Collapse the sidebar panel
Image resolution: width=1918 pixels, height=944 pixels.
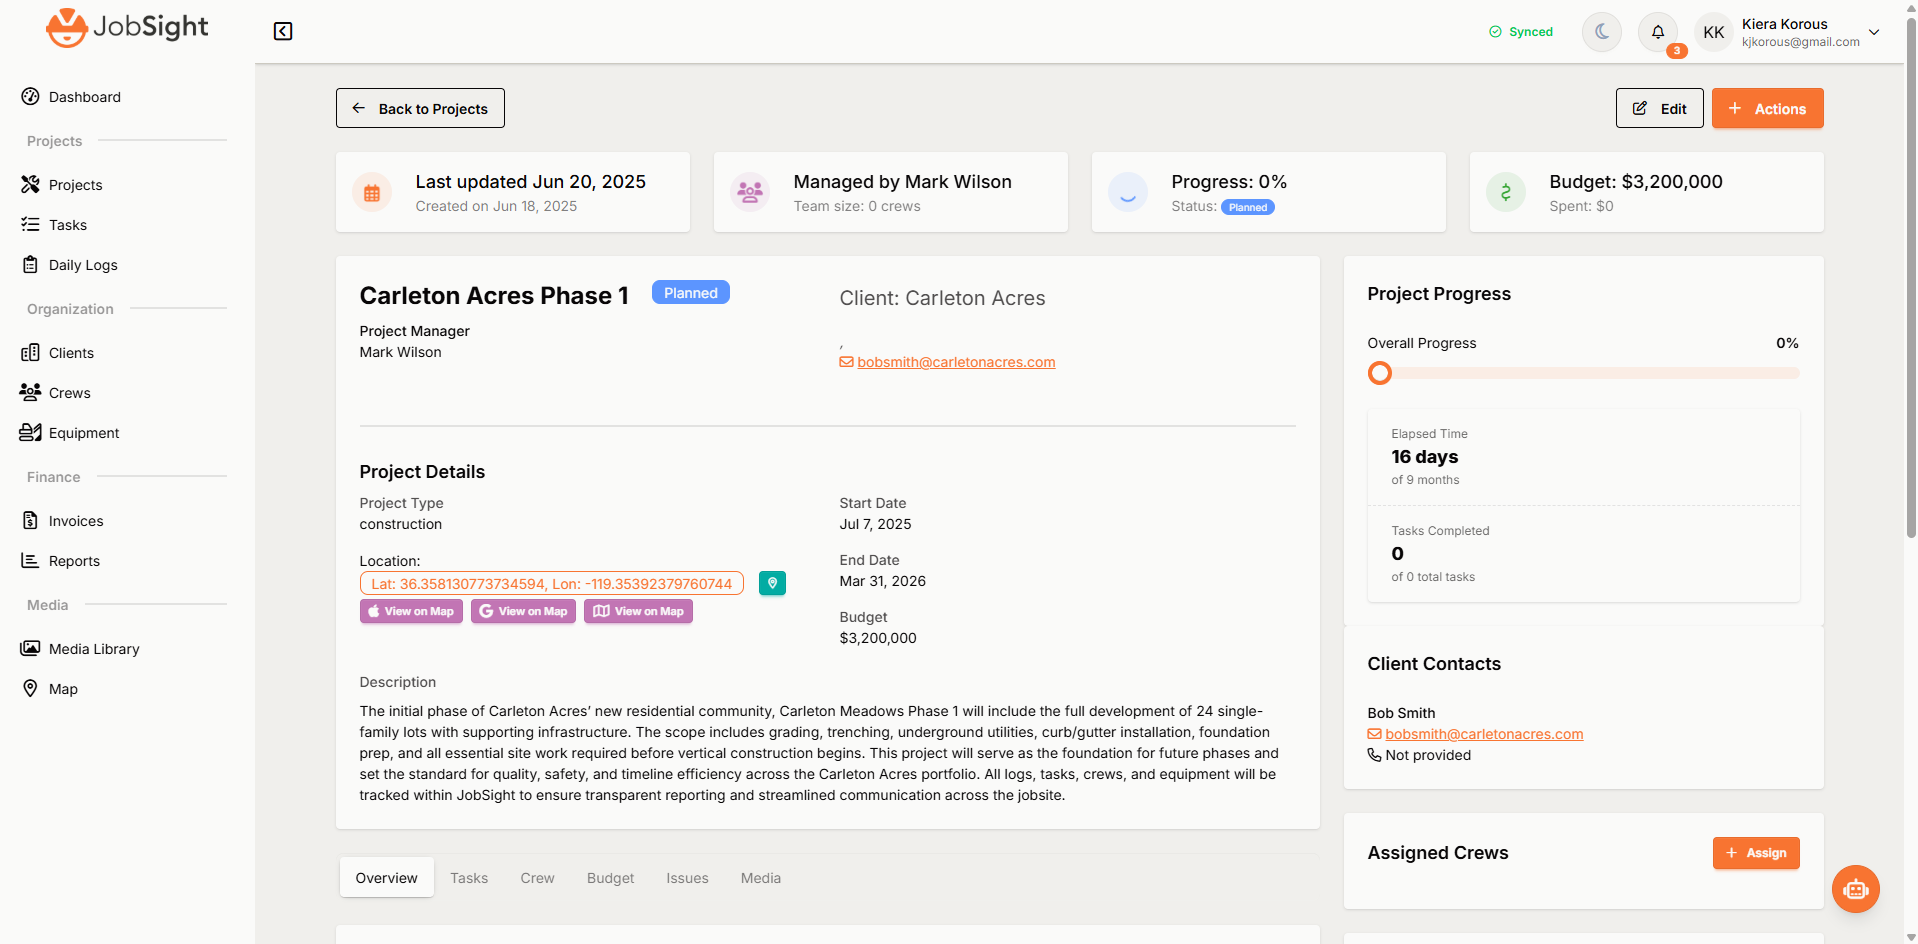(283, 31)
